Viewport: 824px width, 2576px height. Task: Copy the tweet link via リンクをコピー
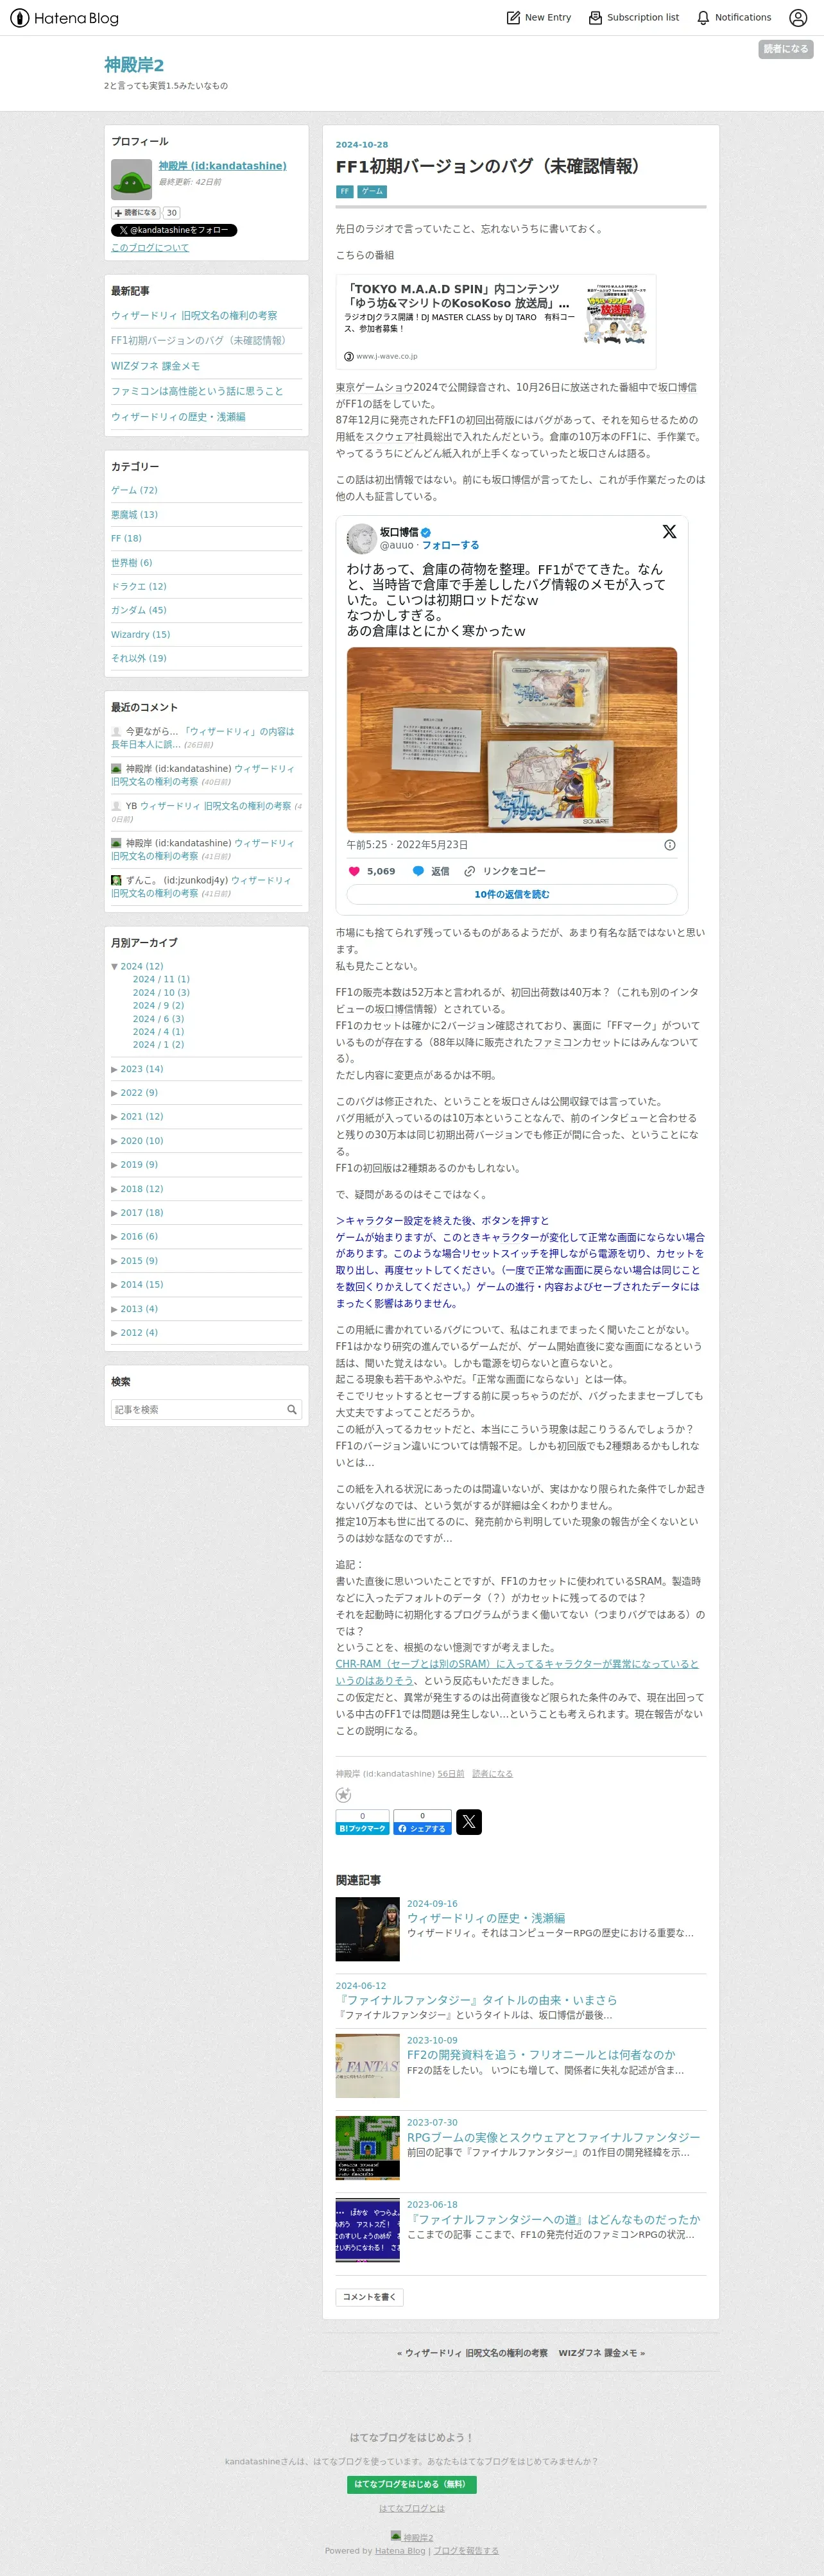(504, 871)
